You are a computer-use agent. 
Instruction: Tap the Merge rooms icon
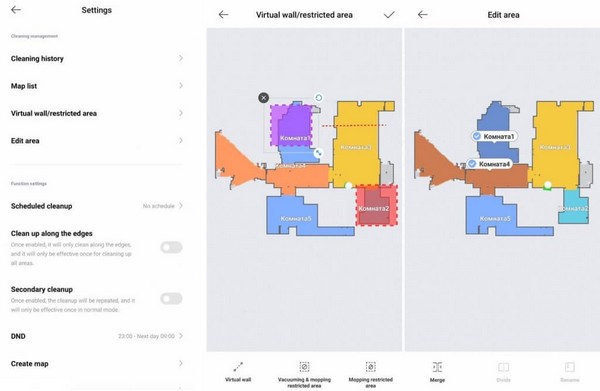(437, 367)
